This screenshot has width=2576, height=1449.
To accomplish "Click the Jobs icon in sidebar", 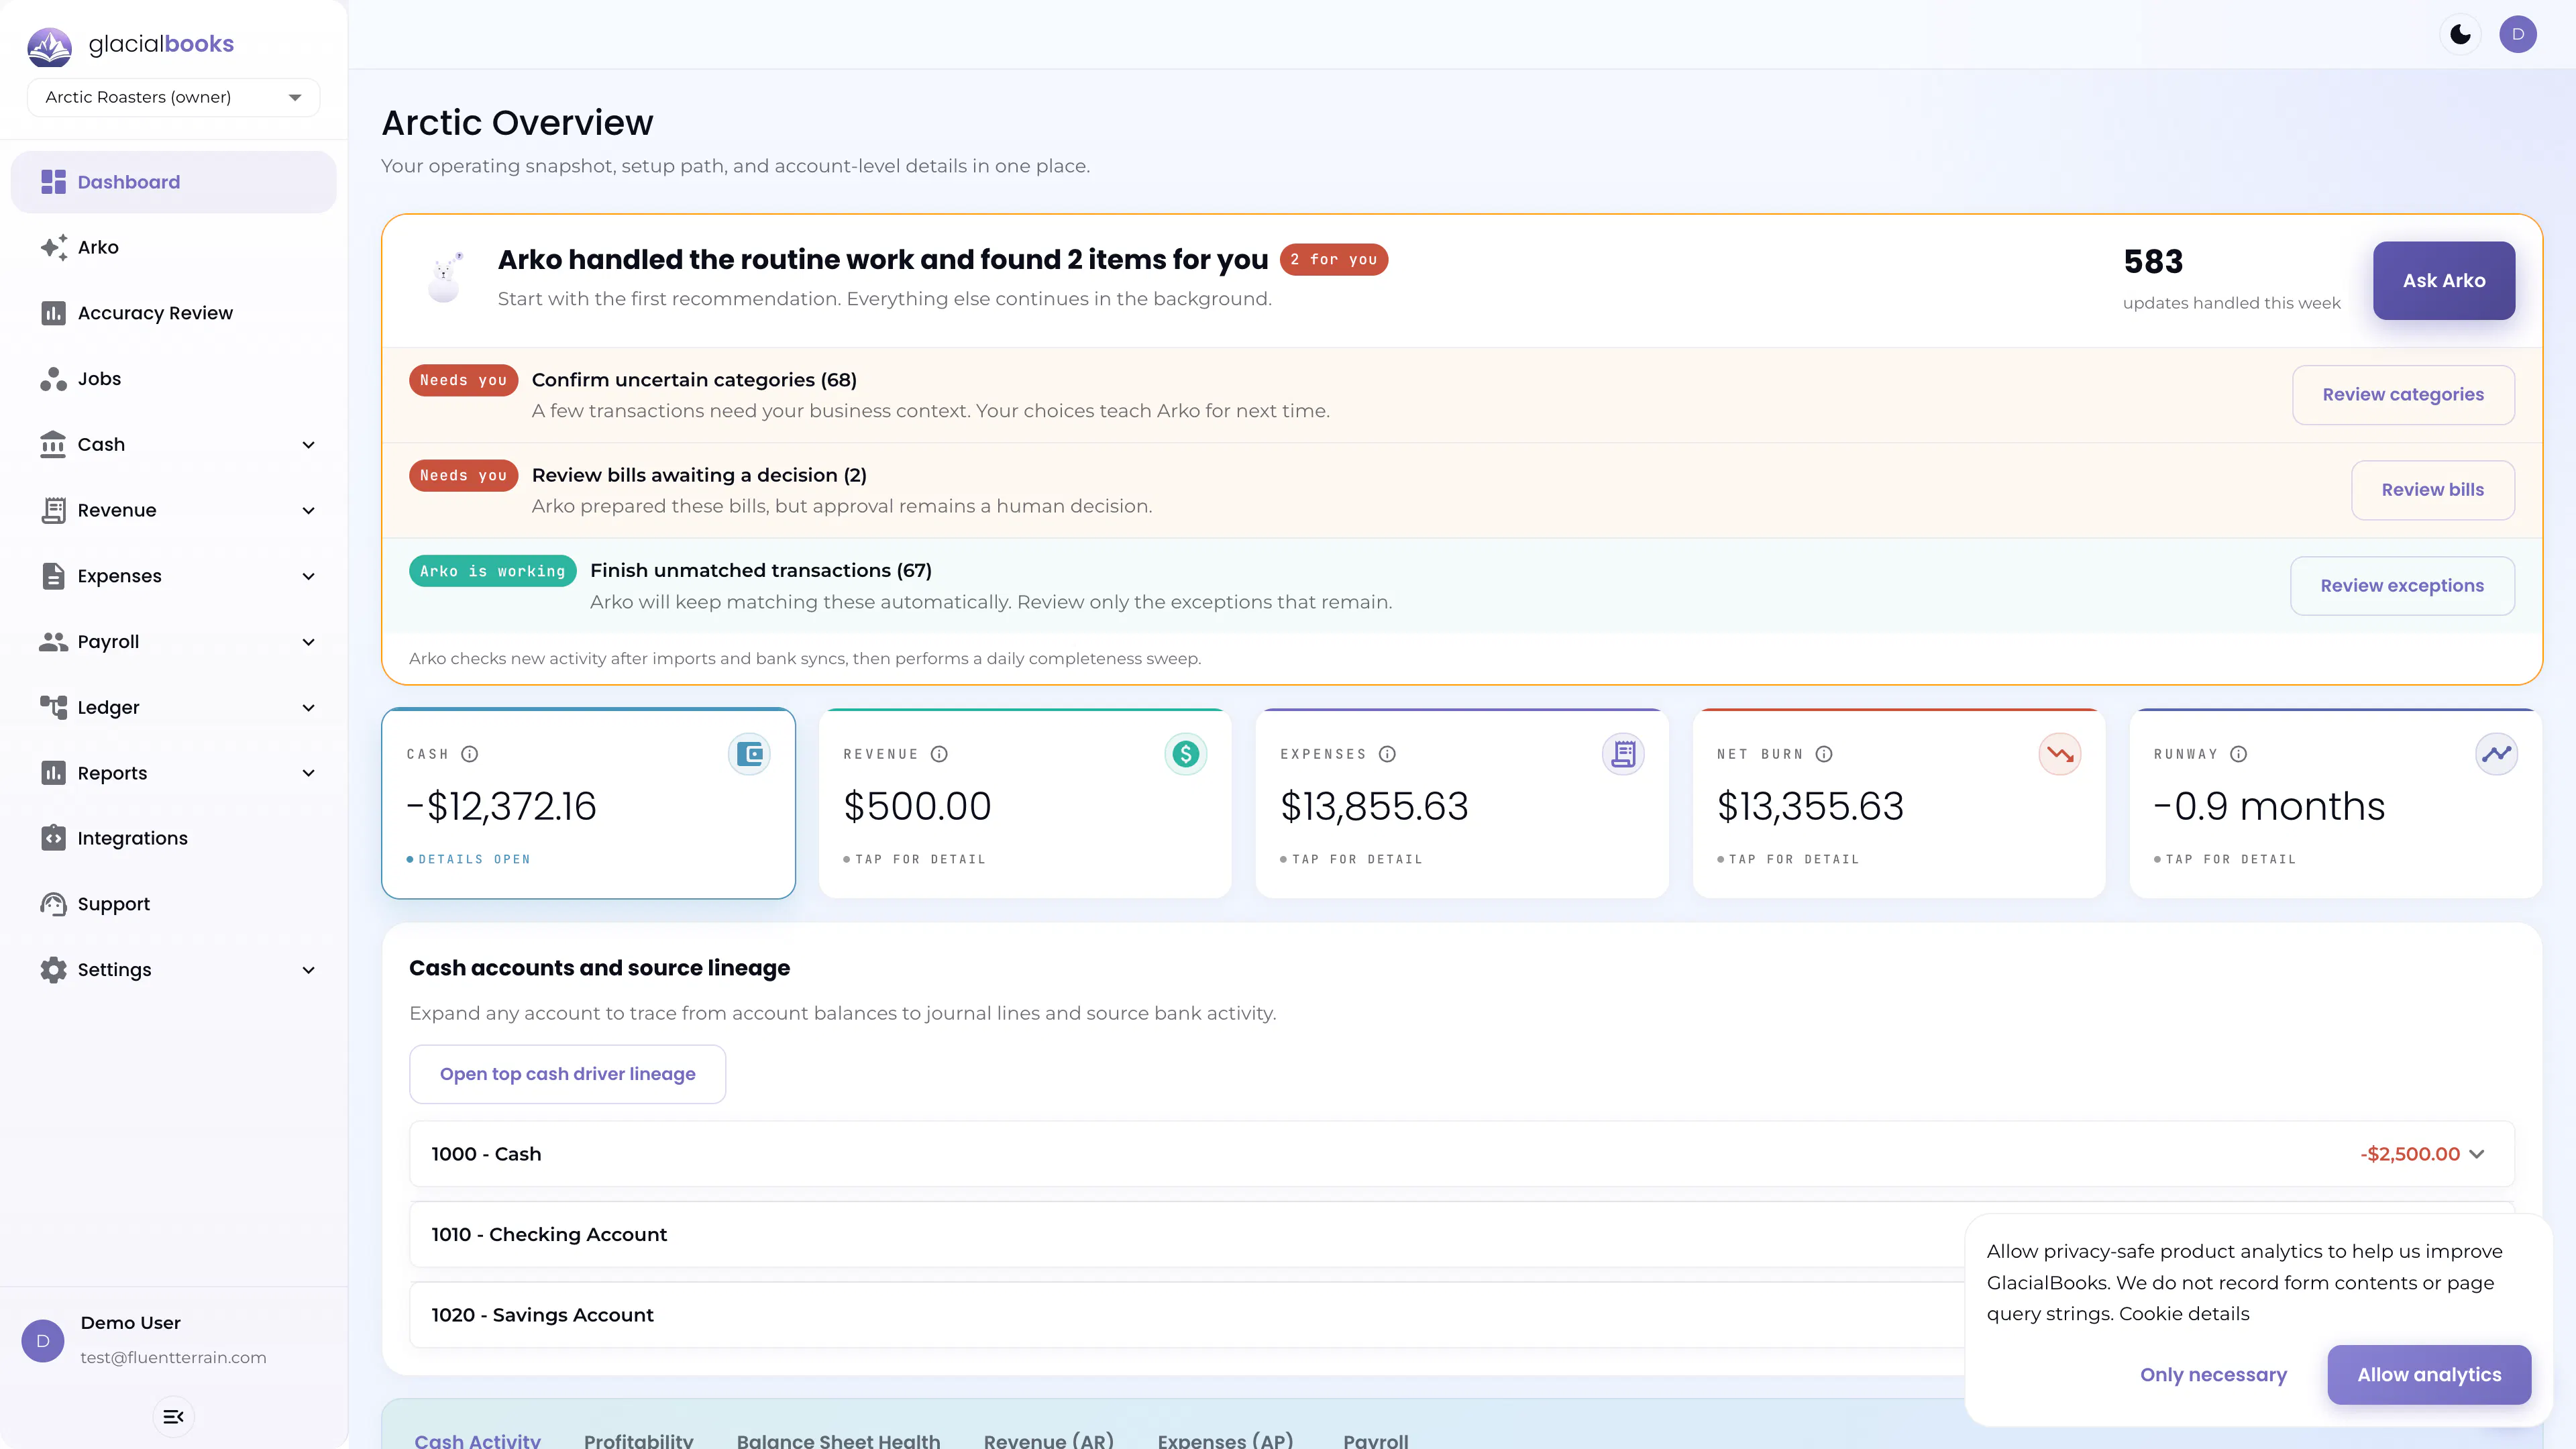I will coord(53,379).
